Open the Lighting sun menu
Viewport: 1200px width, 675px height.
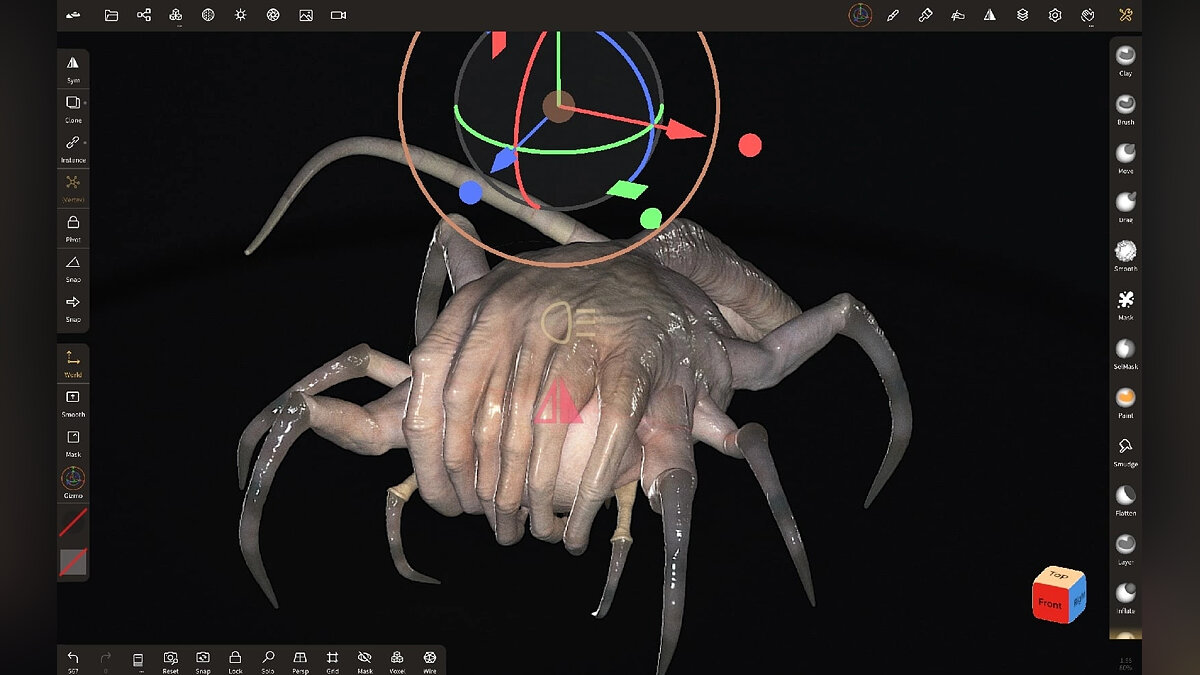click(240, 15)
